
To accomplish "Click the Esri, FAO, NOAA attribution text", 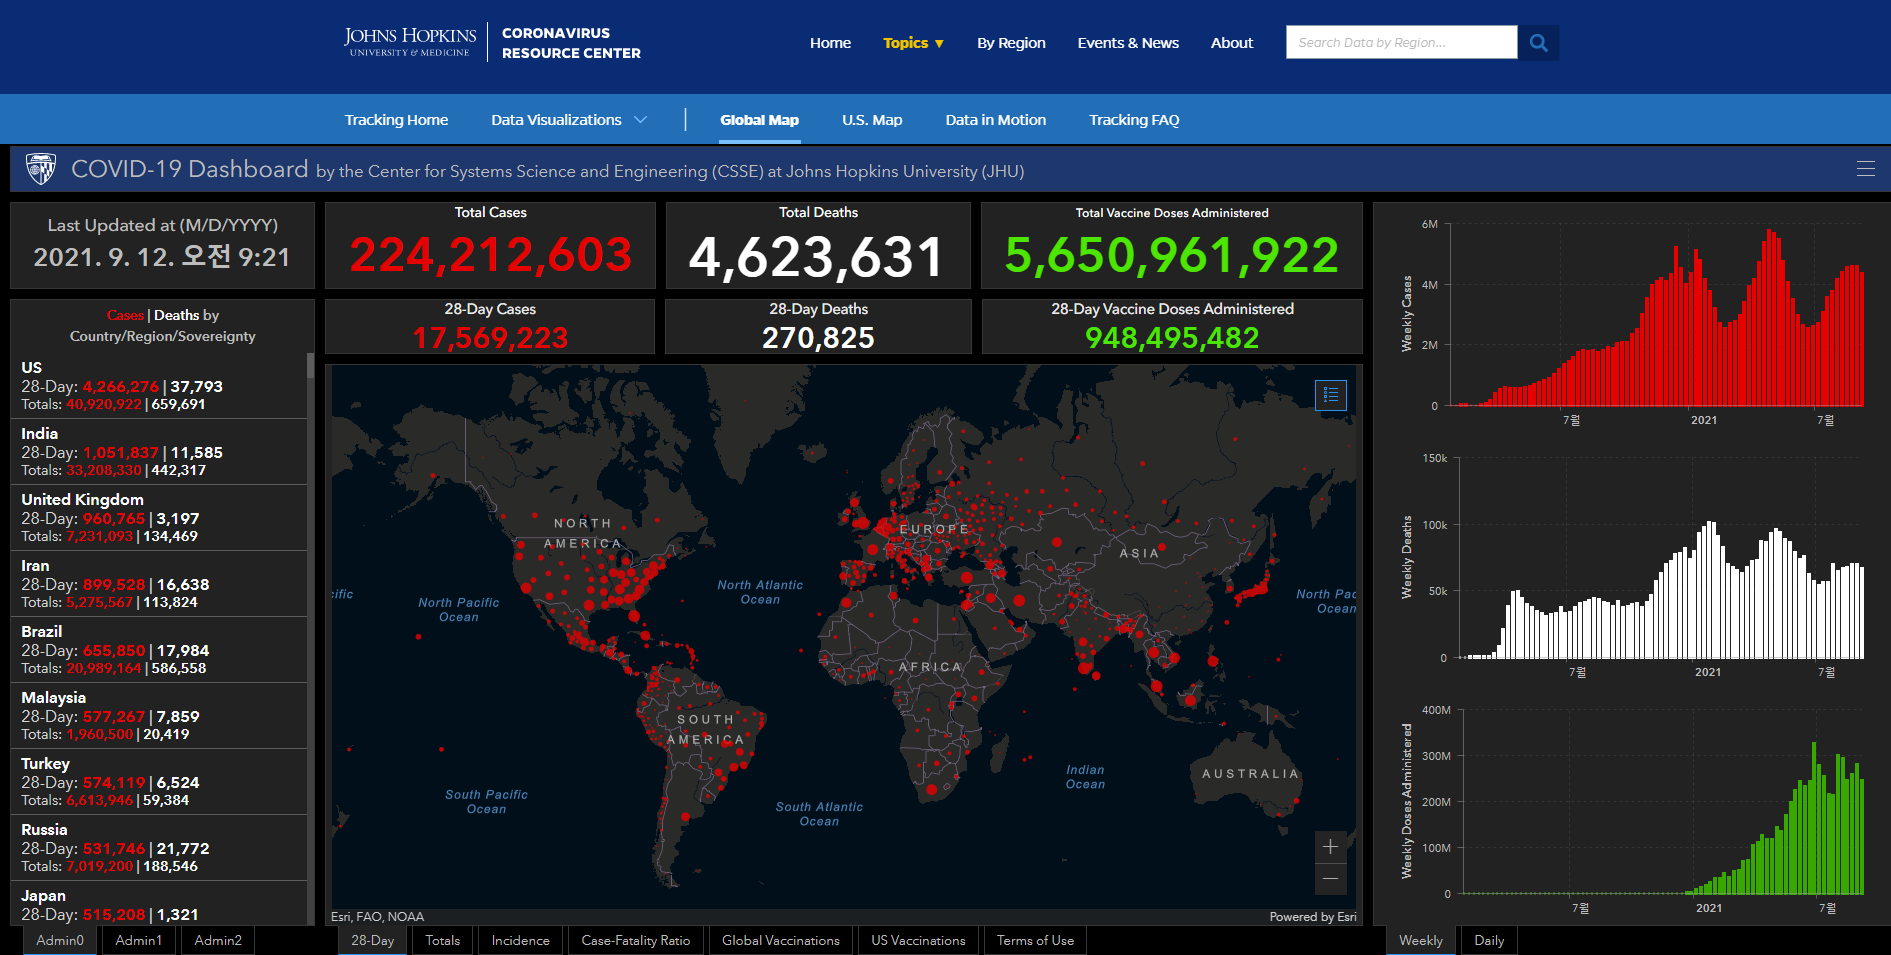I will pyautogui.click(x=377, y=917).
